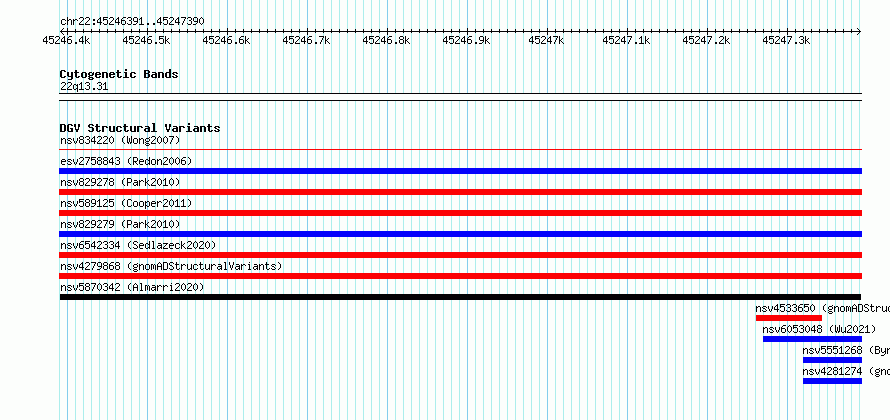This screenshot has height=420, width=890.
Task: Click the 45246.9k ruler tick label
Action: [466, 40]
